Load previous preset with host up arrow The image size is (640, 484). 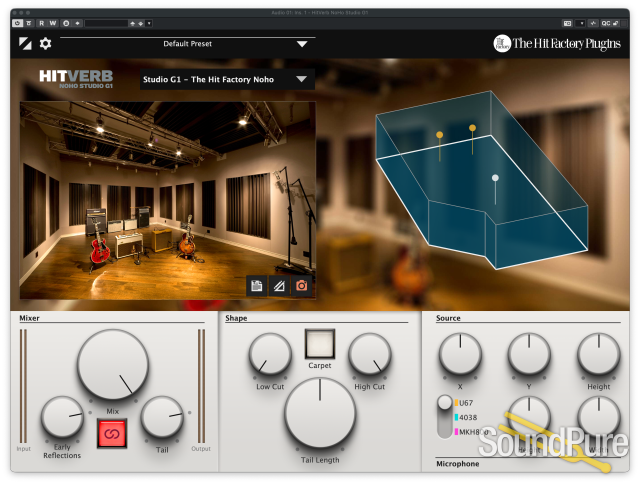[133, 24]
